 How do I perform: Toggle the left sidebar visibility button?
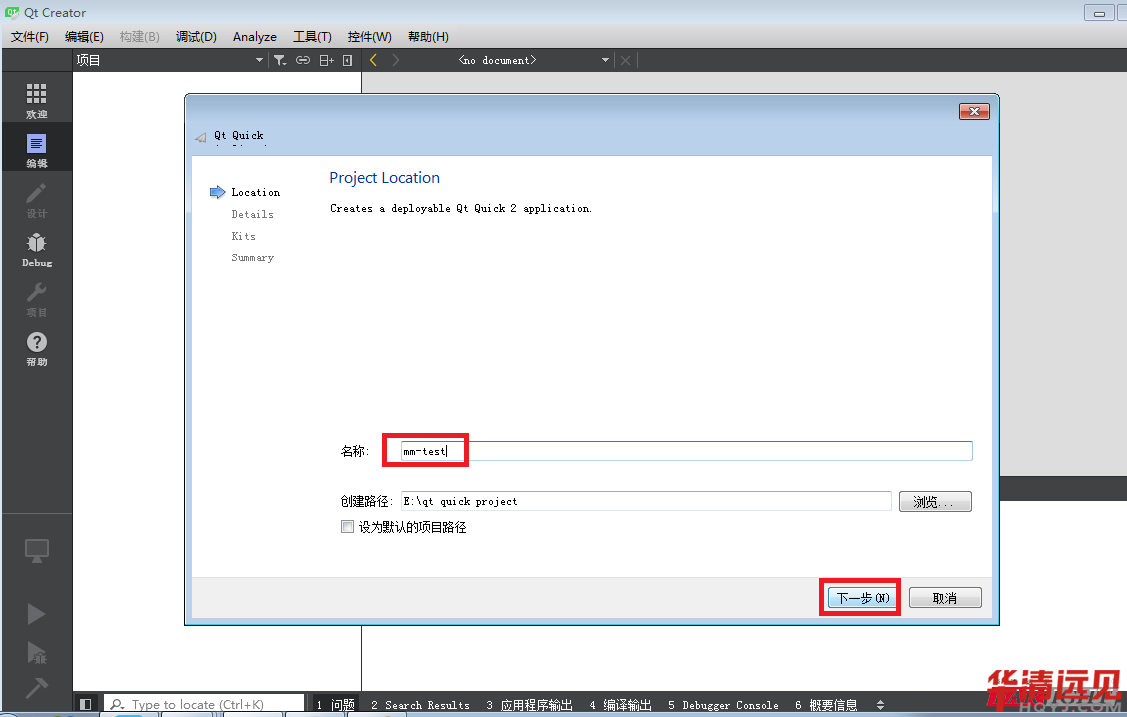tap(86, 705)
